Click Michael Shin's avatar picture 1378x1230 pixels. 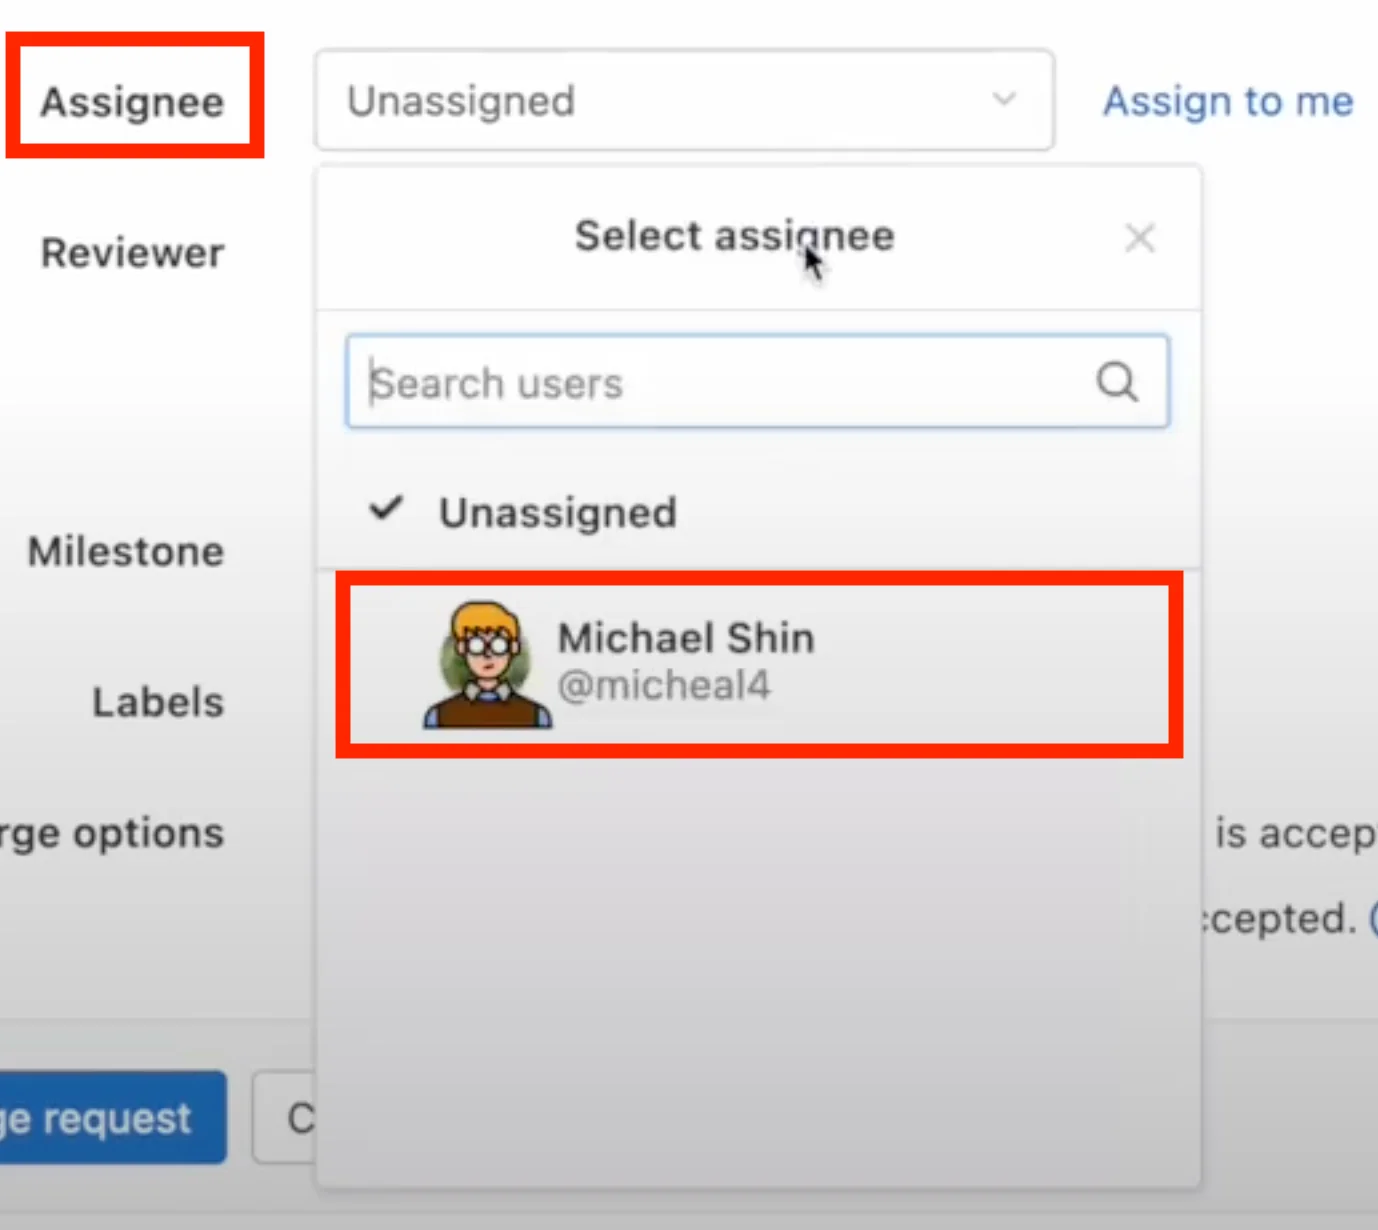487,664
